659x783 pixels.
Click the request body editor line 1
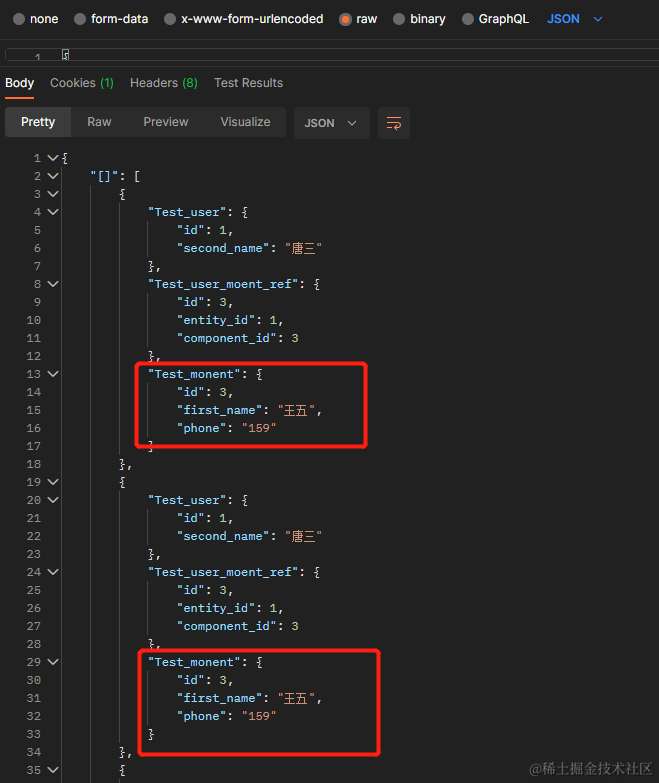pos(330,54)
